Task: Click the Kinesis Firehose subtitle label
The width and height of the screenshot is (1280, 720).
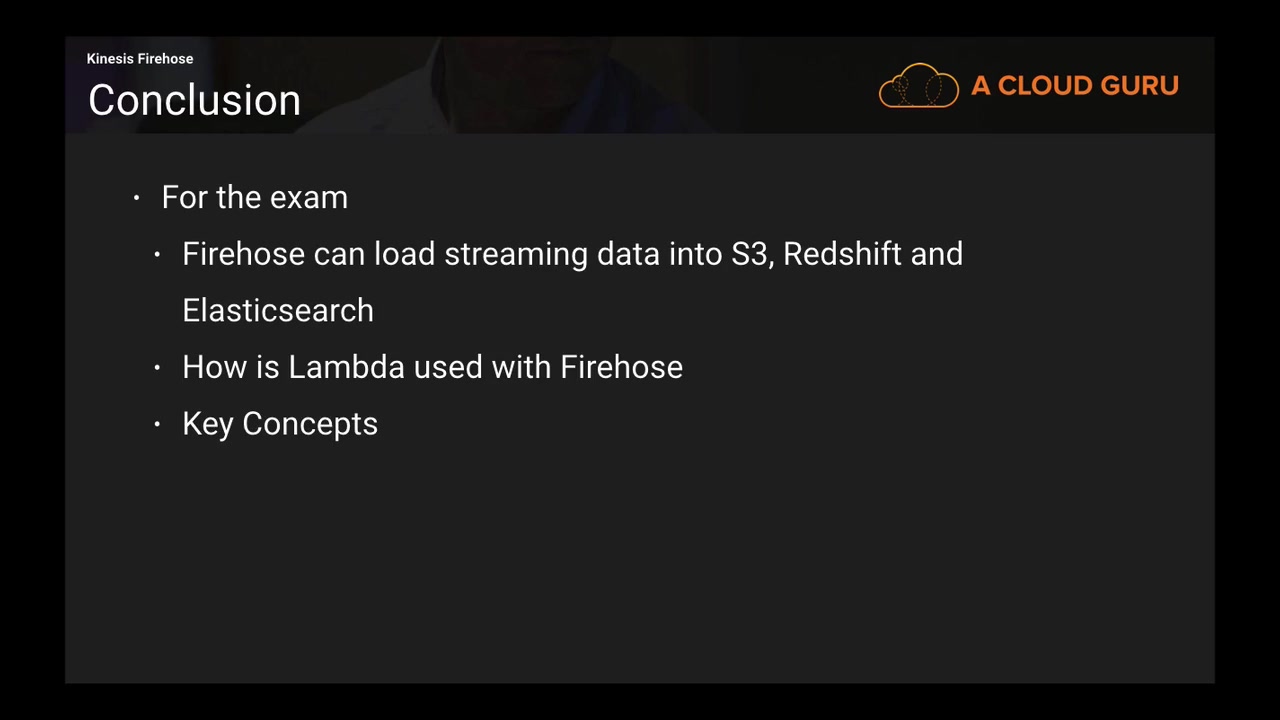Action: tap(140, 59)
